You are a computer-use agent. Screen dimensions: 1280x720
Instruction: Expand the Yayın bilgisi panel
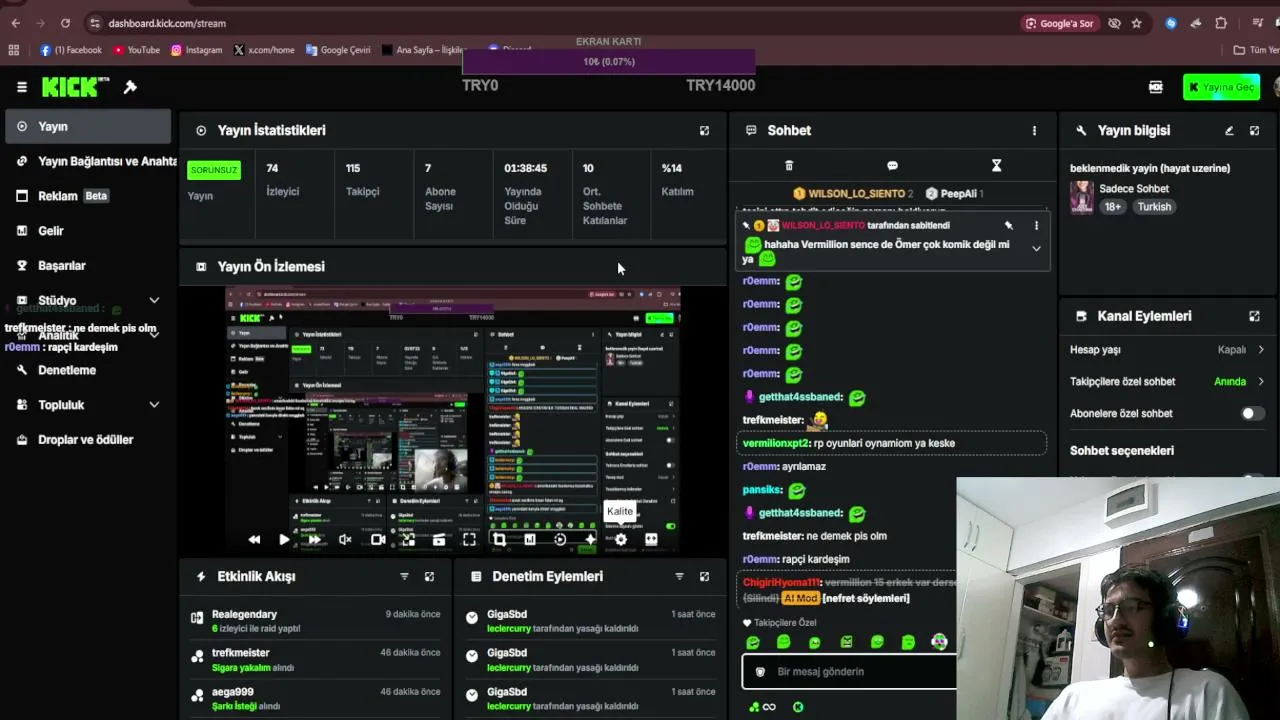coord(1255,130)
